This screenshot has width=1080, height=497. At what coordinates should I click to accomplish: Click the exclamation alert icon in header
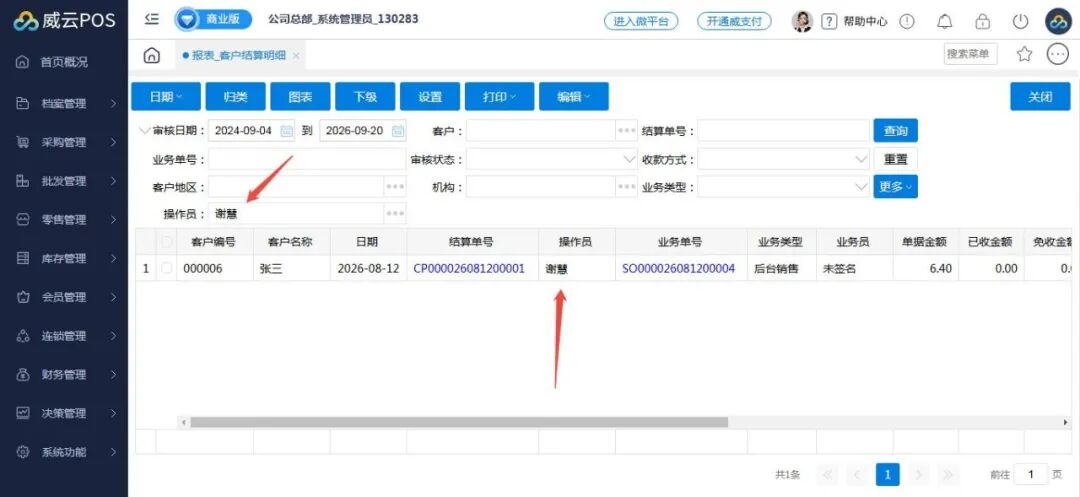pos(907,21)
